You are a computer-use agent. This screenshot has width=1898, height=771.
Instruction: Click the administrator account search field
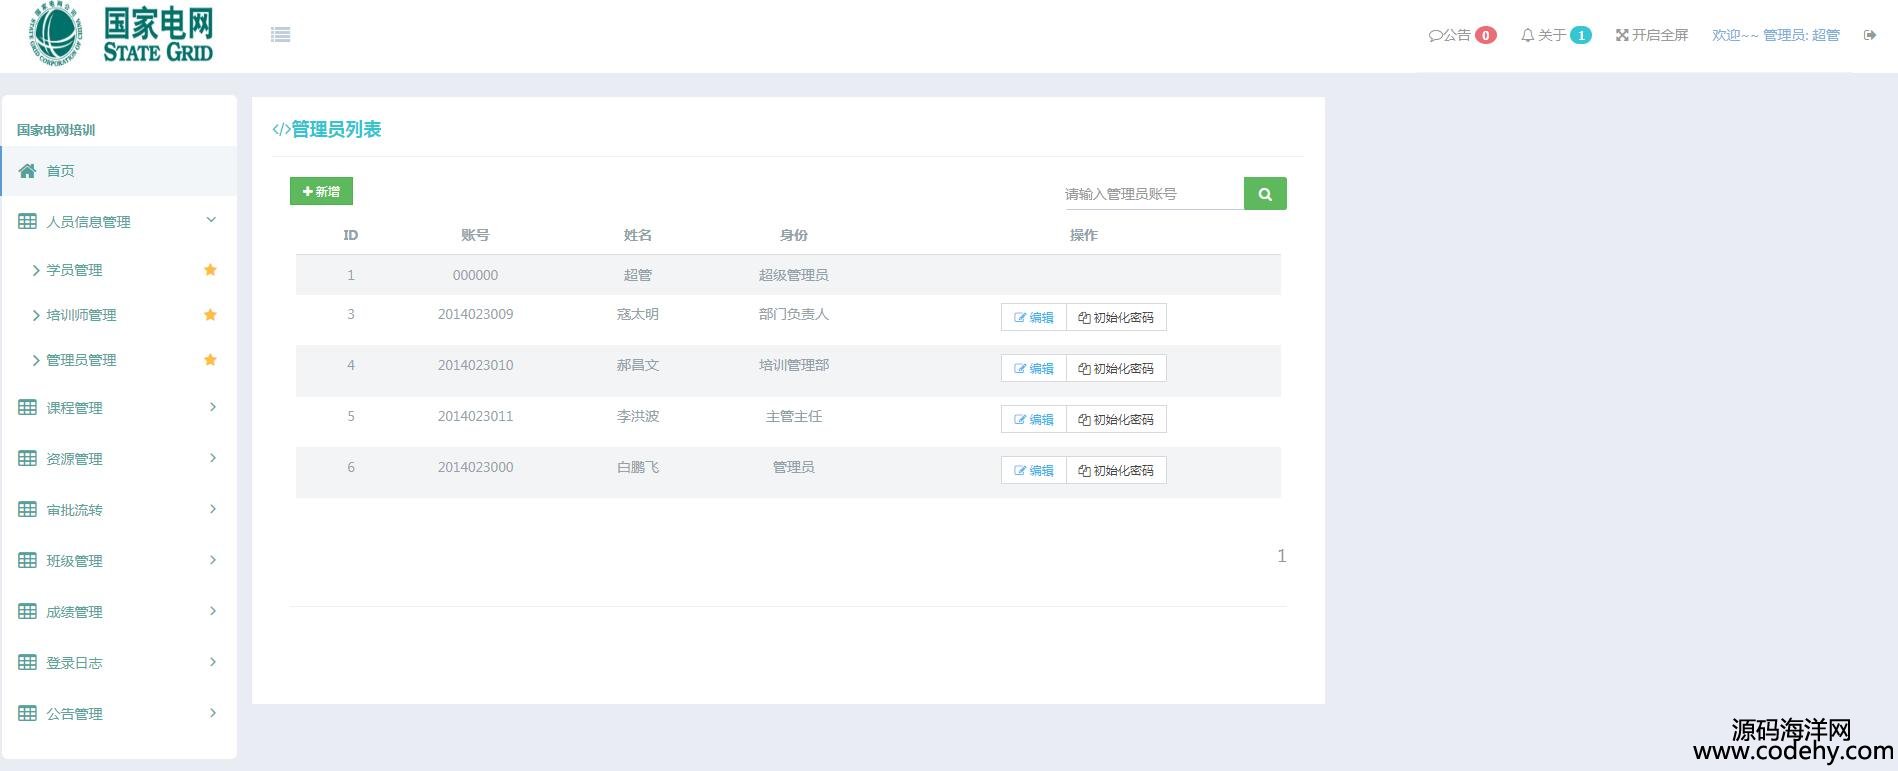click(1152, 194)
